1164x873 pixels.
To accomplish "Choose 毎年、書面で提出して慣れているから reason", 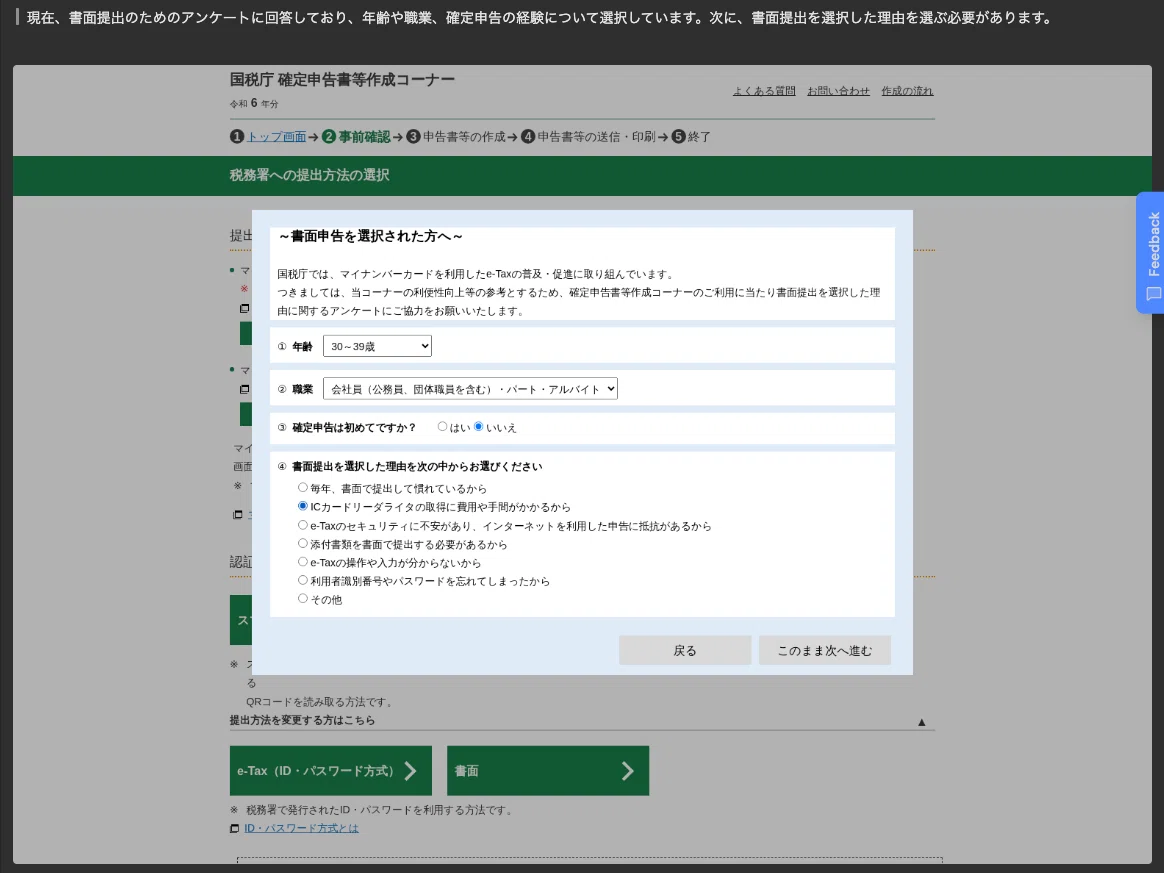I will pyautogui.click(x=303, y=488).
